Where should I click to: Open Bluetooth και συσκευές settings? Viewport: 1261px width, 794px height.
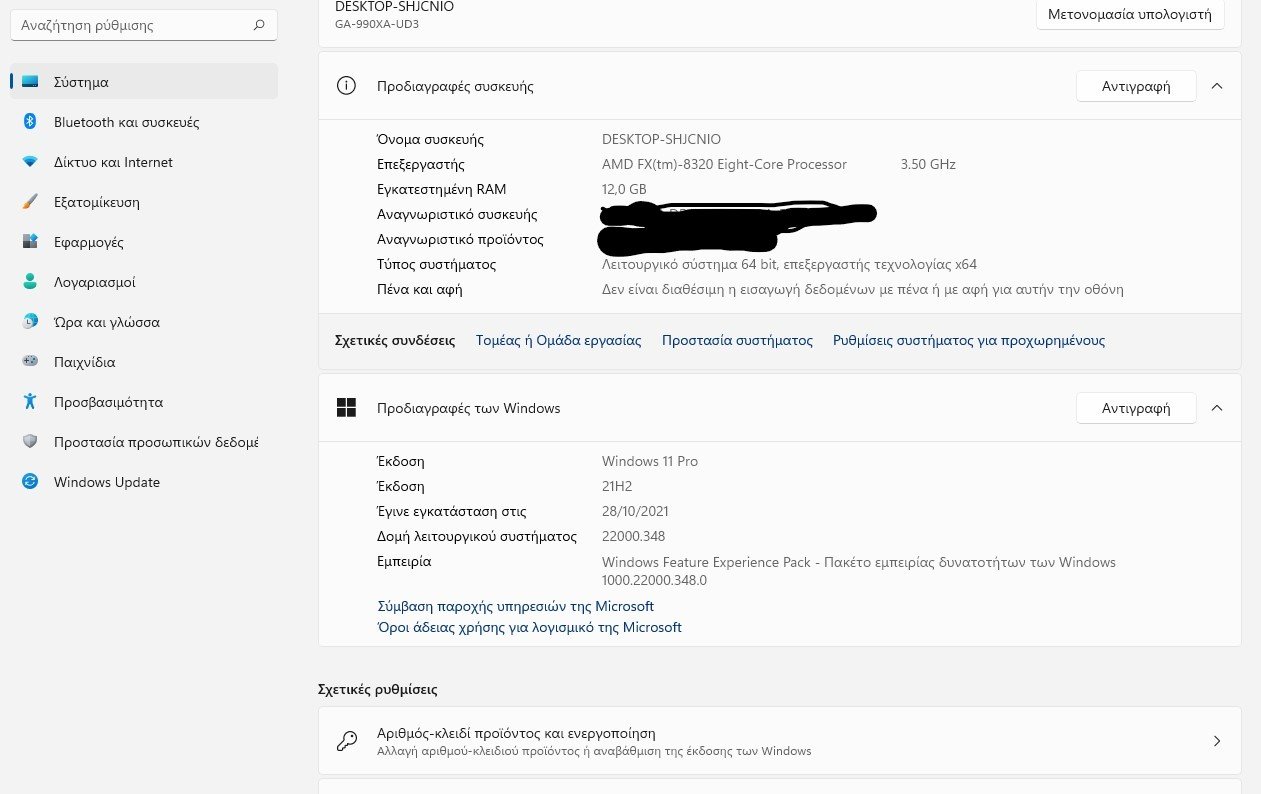143,122
